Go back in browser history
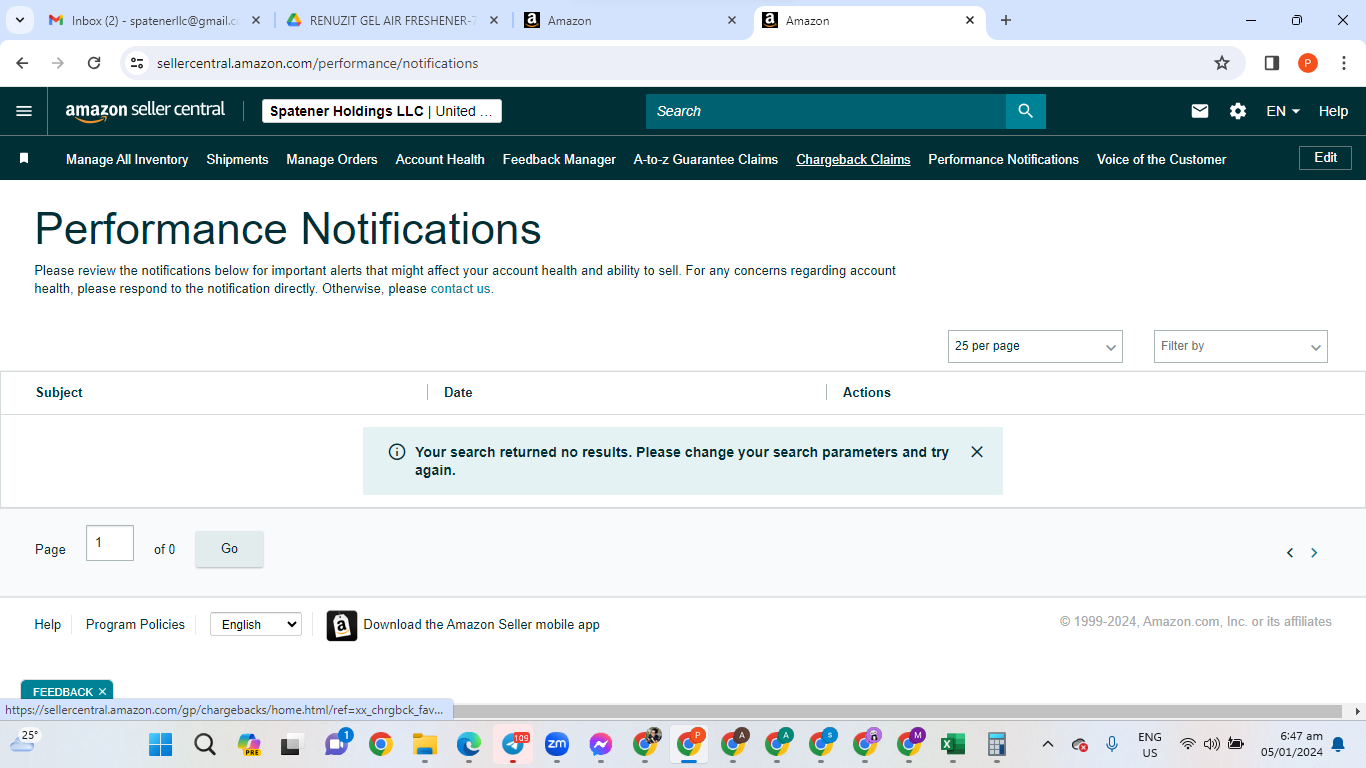1366x768 pixels. tap(22, 63)
